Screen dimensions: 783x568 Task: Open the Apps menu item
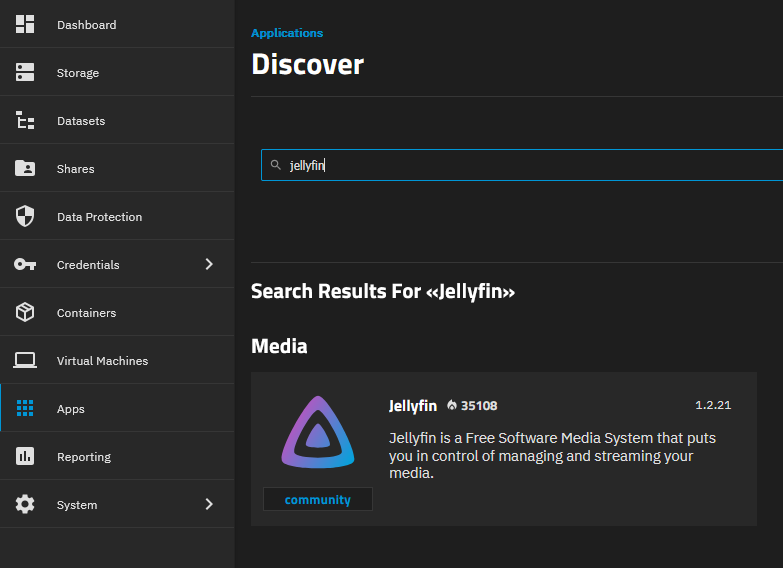pos(71,409)
